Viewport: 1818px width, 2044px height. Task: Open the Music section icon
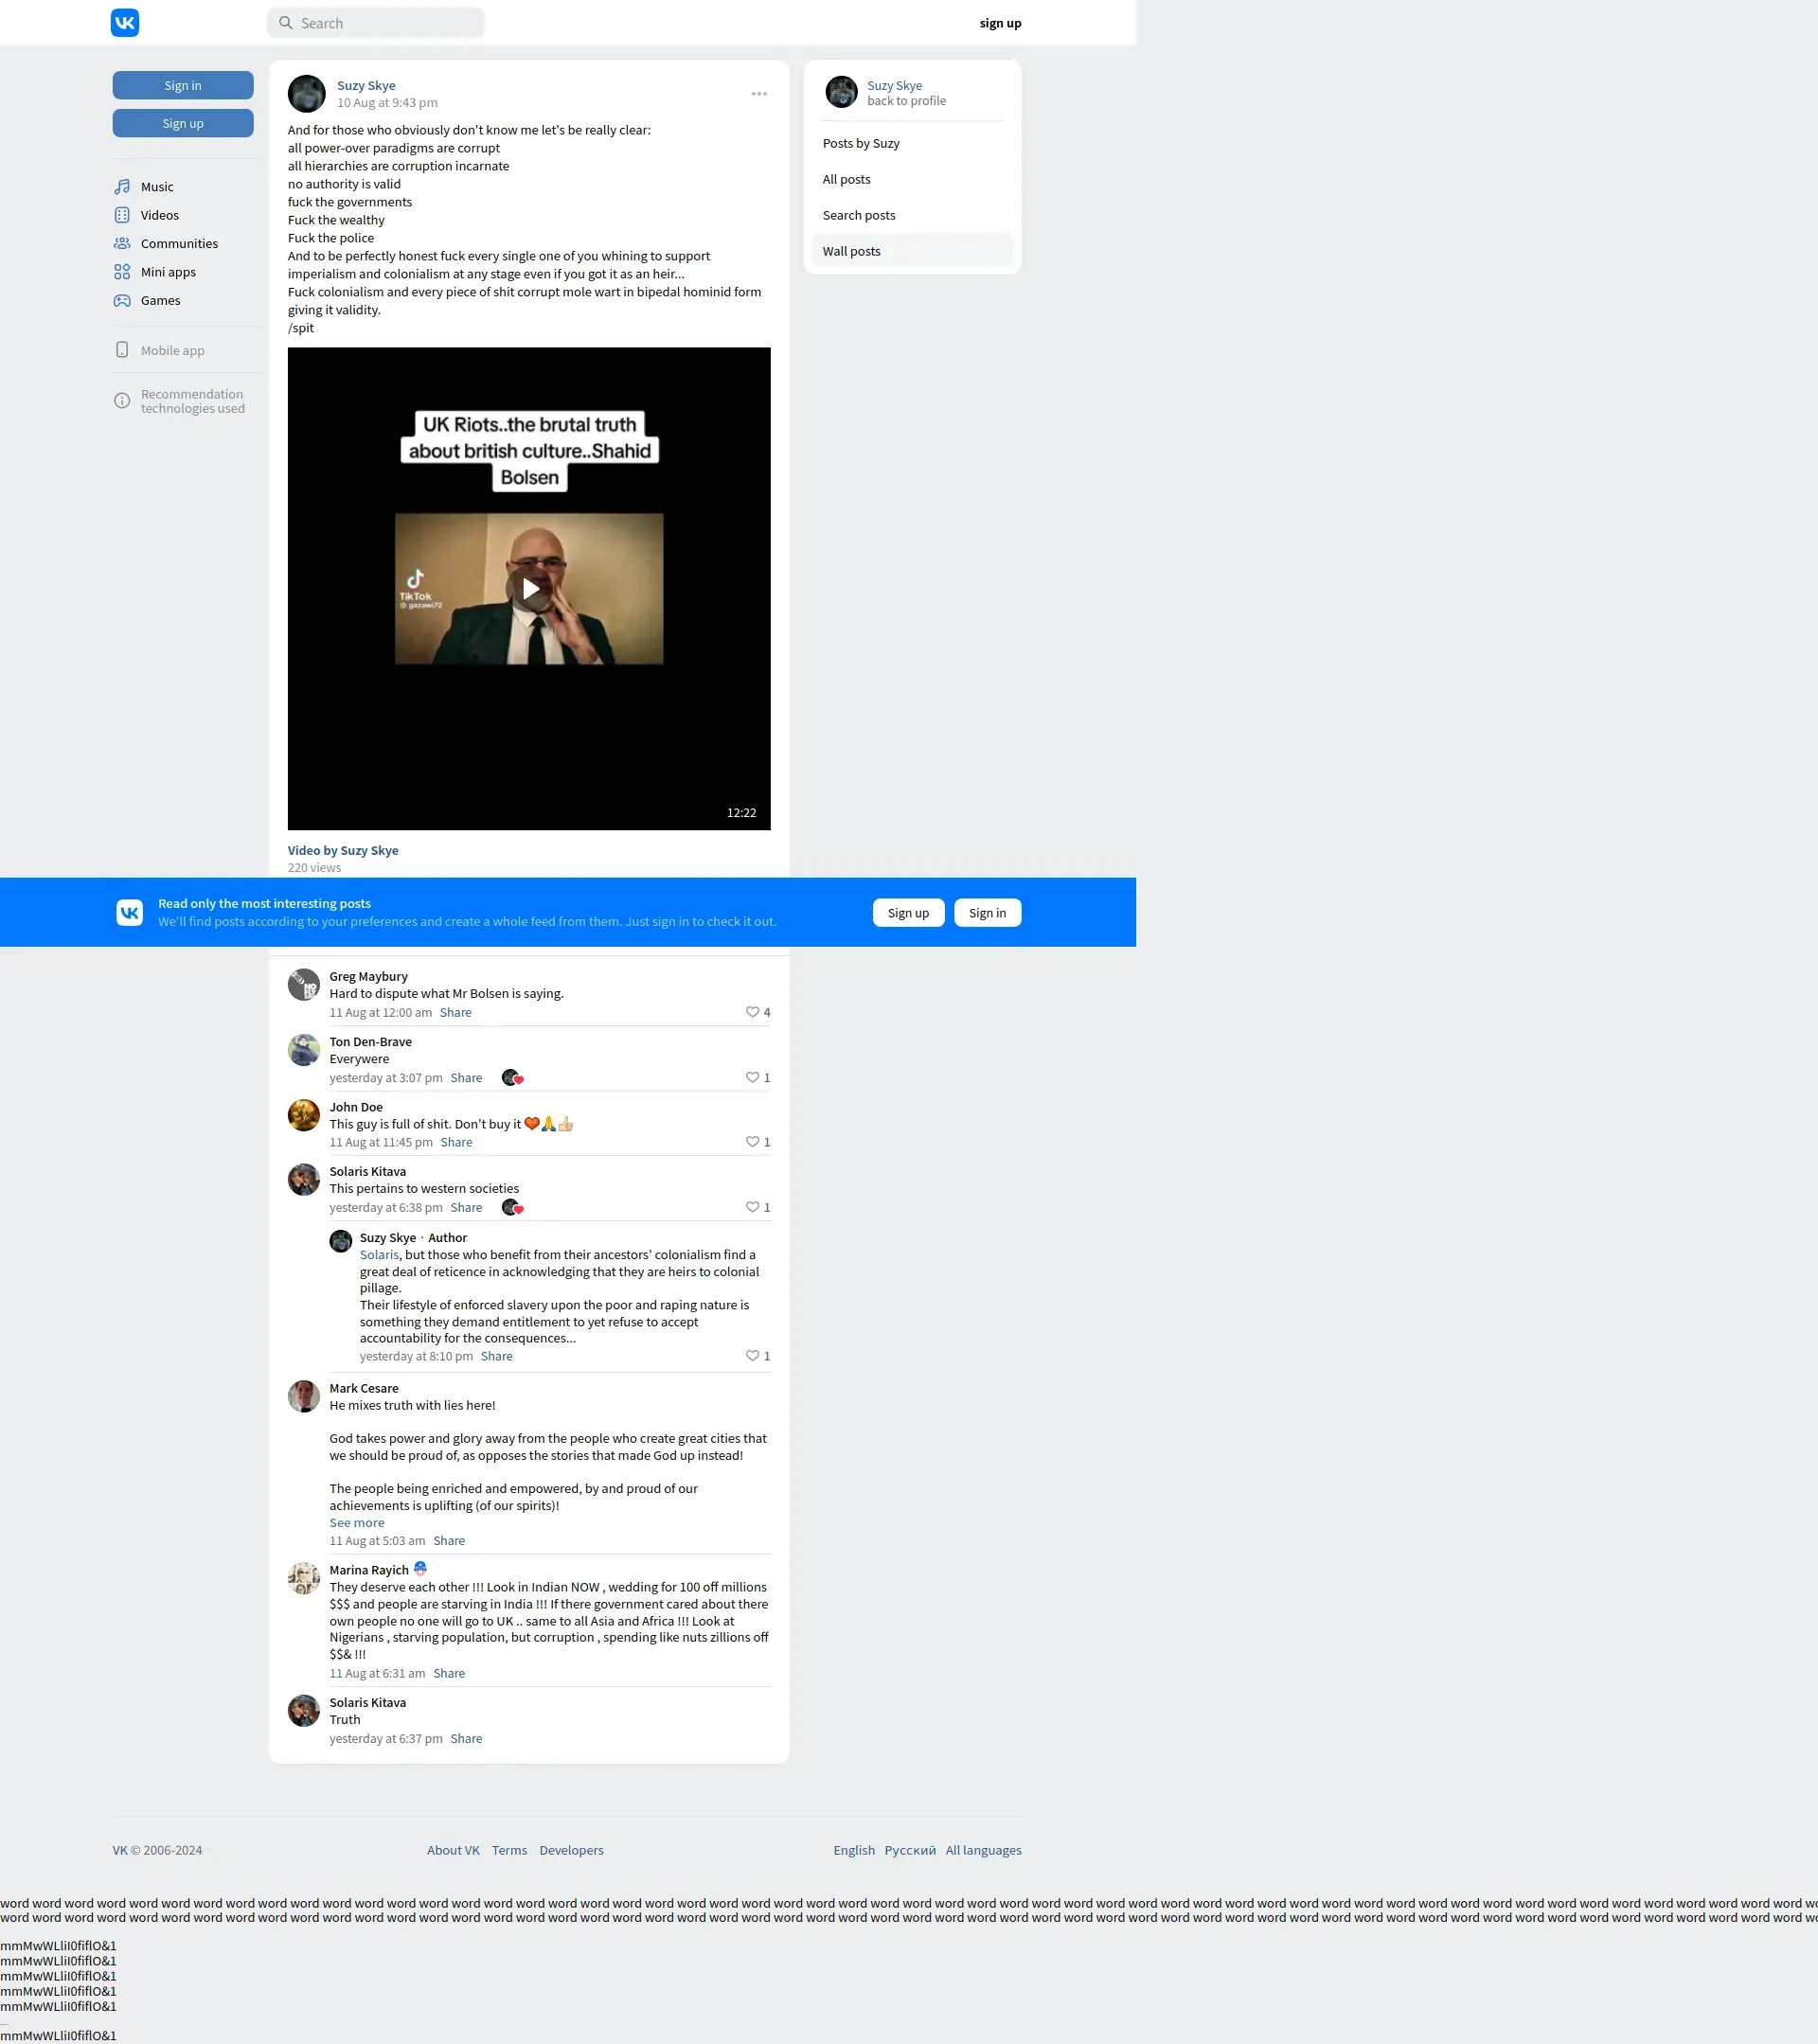coord(122,187)
